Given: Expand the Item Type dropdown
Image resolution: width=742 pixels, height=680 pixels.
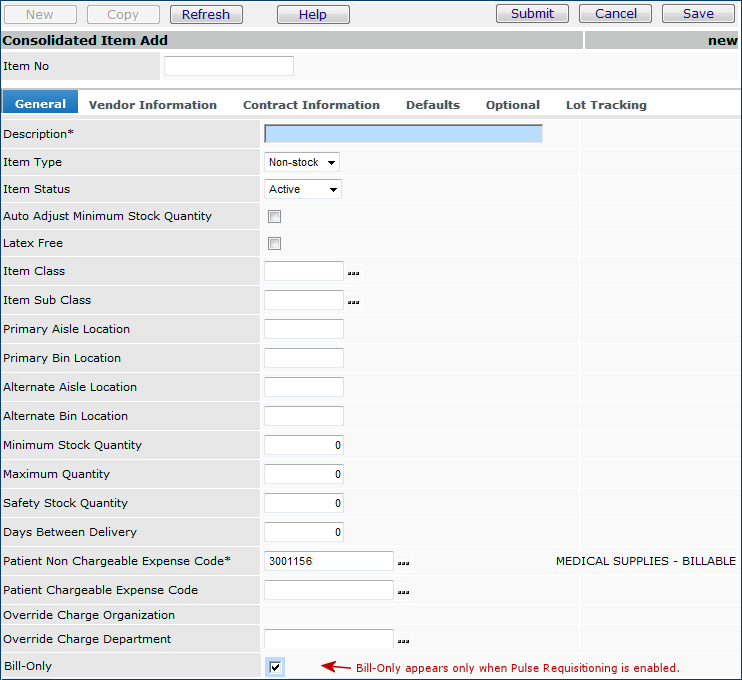Looking at the screenshot, I should point(302,162).
